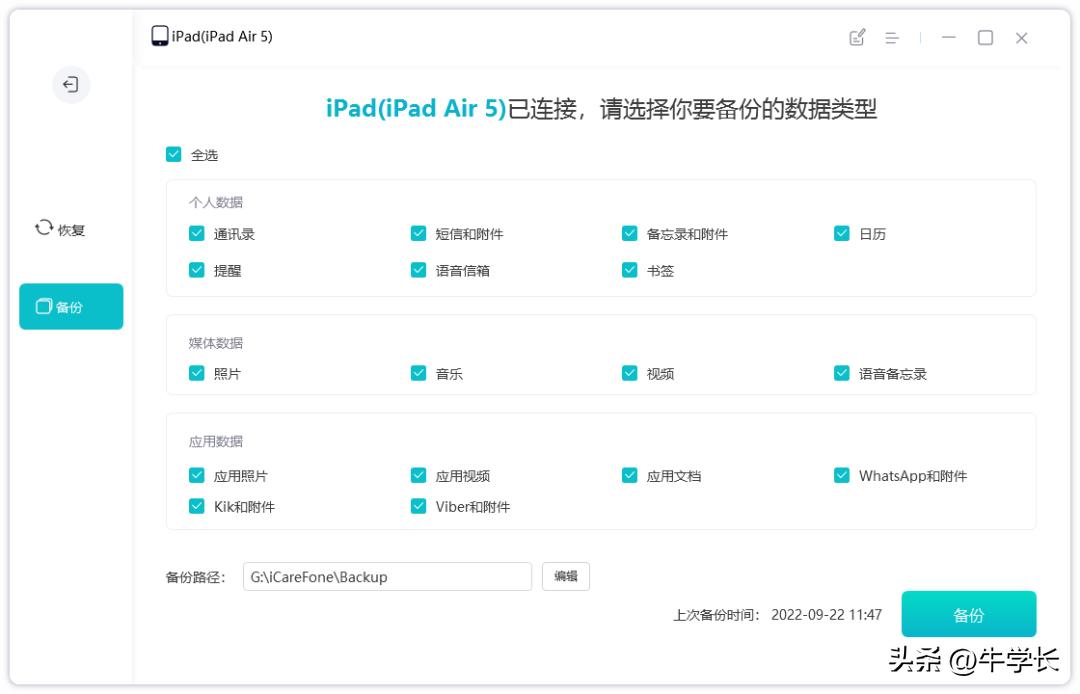This screenshot has width=1080, height=694.
Task: Toggle the 视频 video checkbox
Action: 628,373
